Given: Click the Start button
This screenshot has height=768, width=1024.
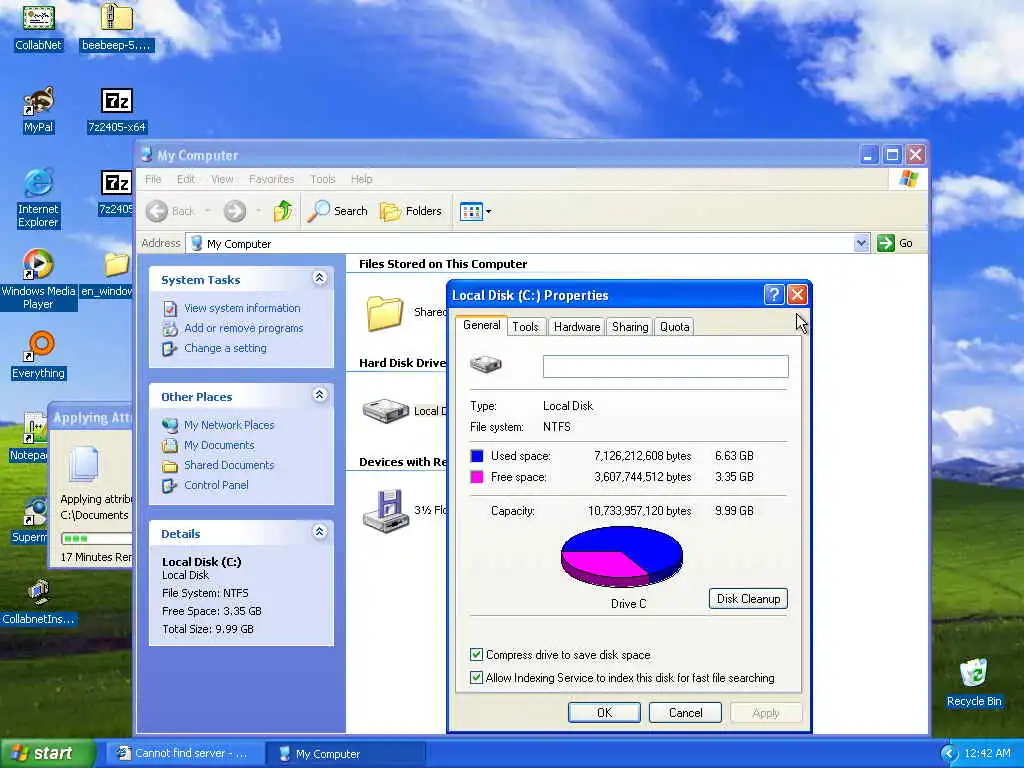Looking at the screenshot, I should [x=47, y=753].
